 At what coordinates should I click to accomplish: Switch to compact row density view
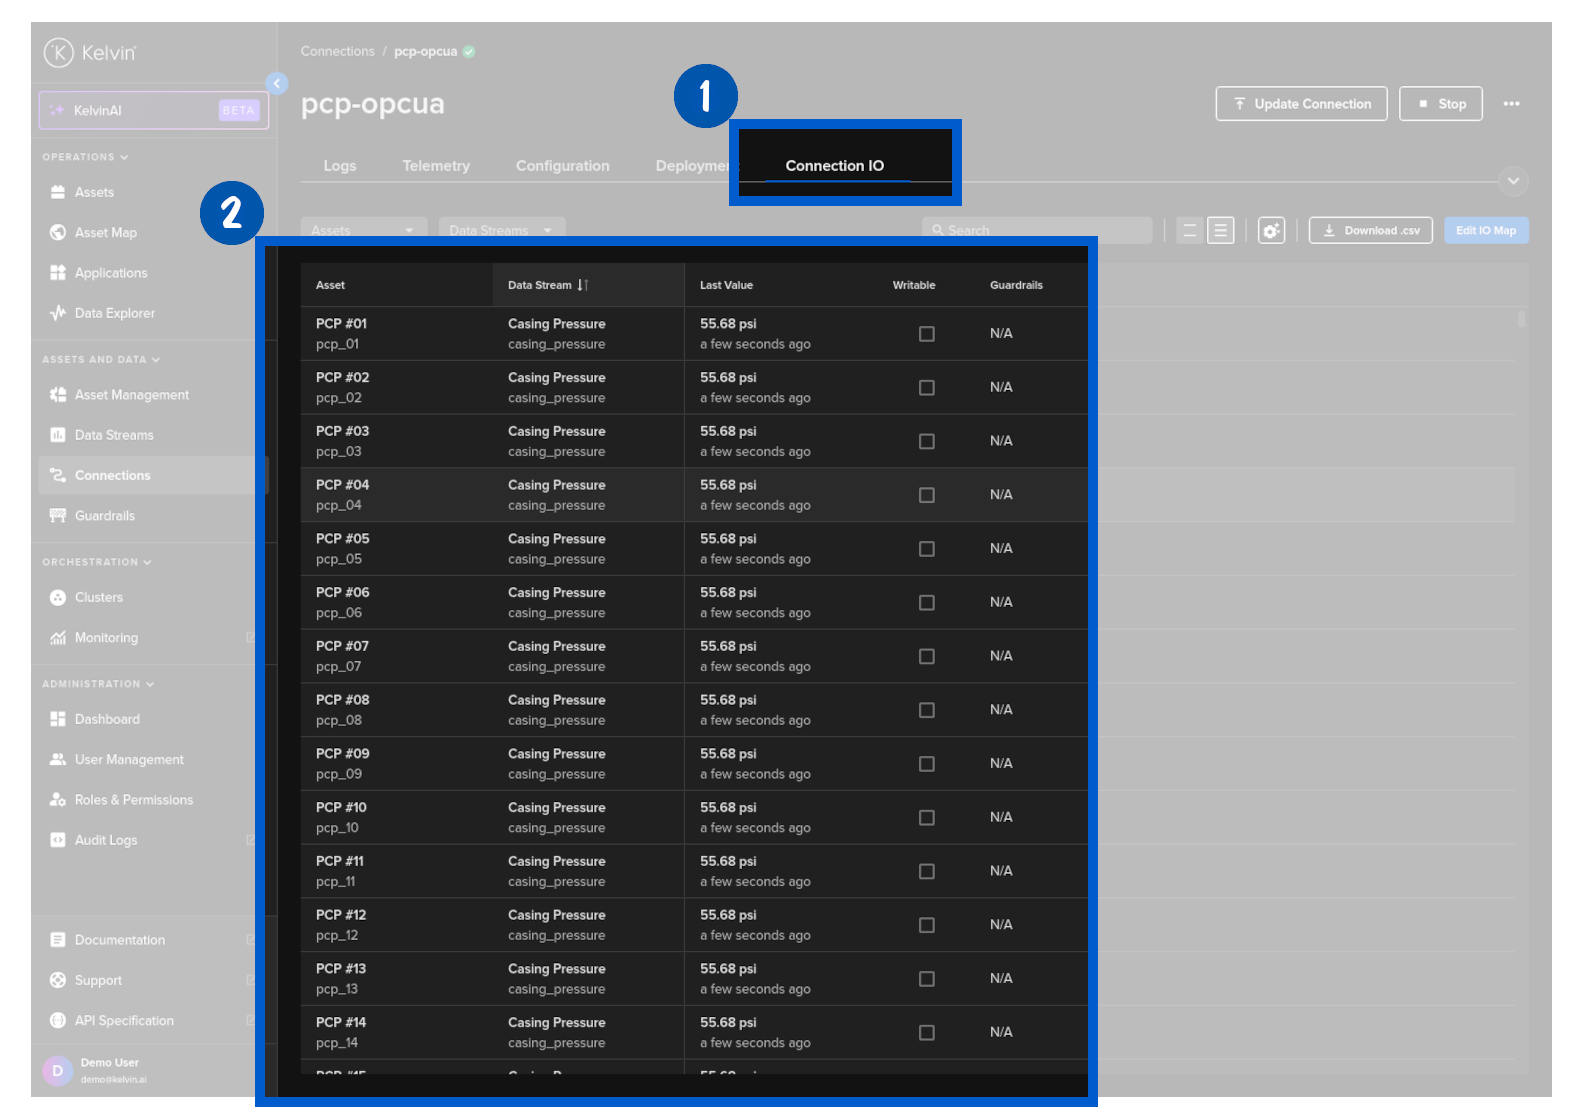pos(1189,231)
